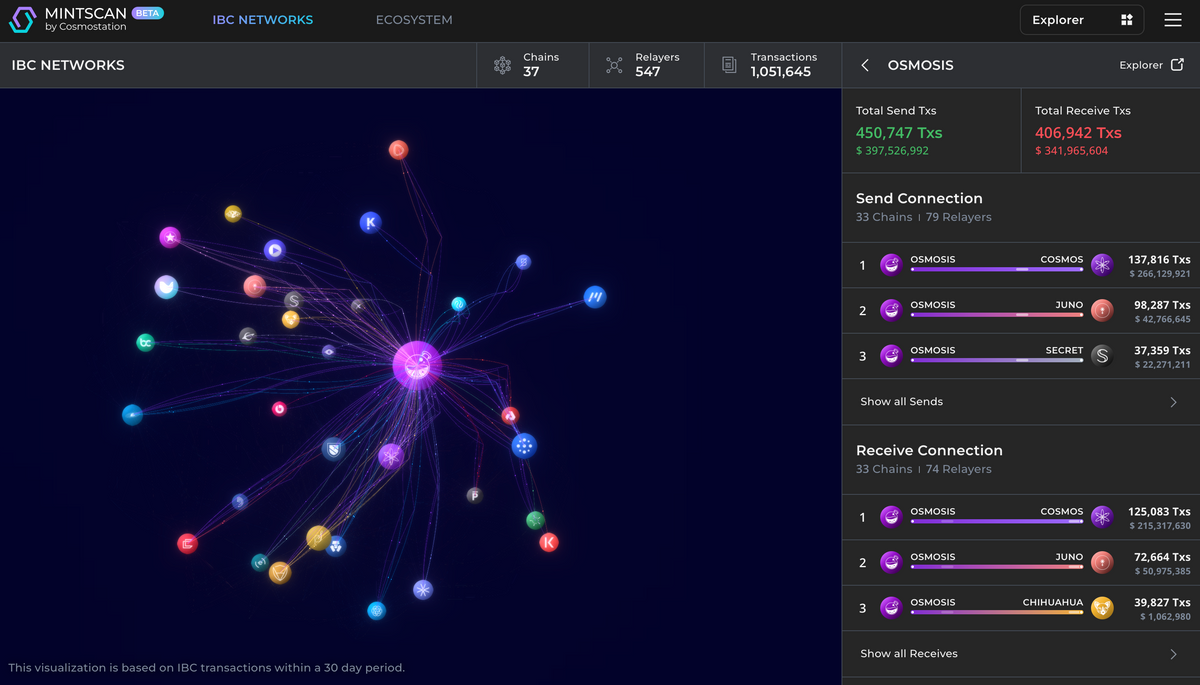Click the Osmosis-Juno send connection bar
The image size is (1200, 685).
point(996,314)
